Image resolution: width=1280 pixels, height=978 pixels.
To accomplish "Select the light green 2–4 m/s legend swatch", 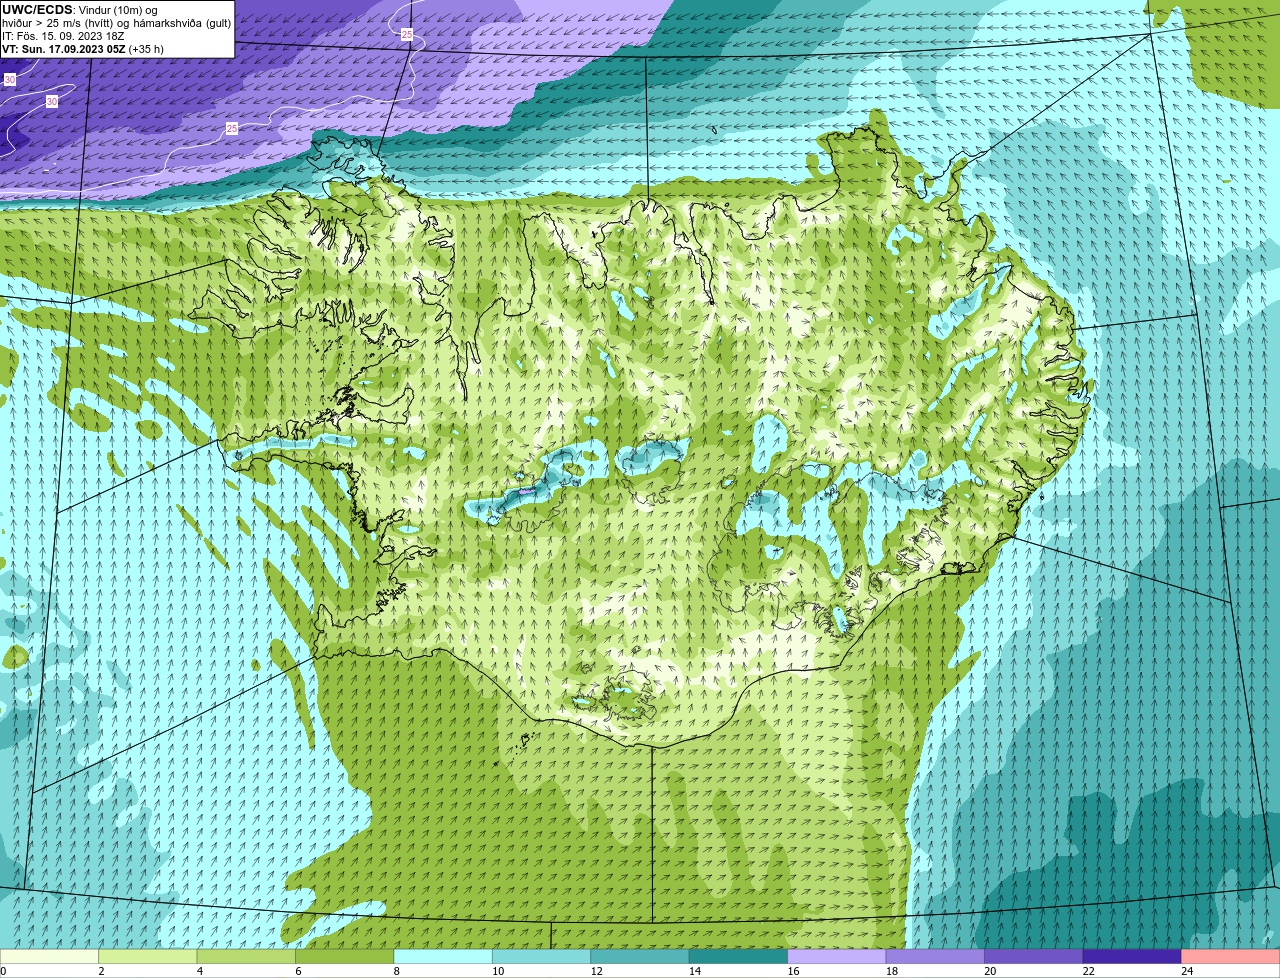I will 148,956.
